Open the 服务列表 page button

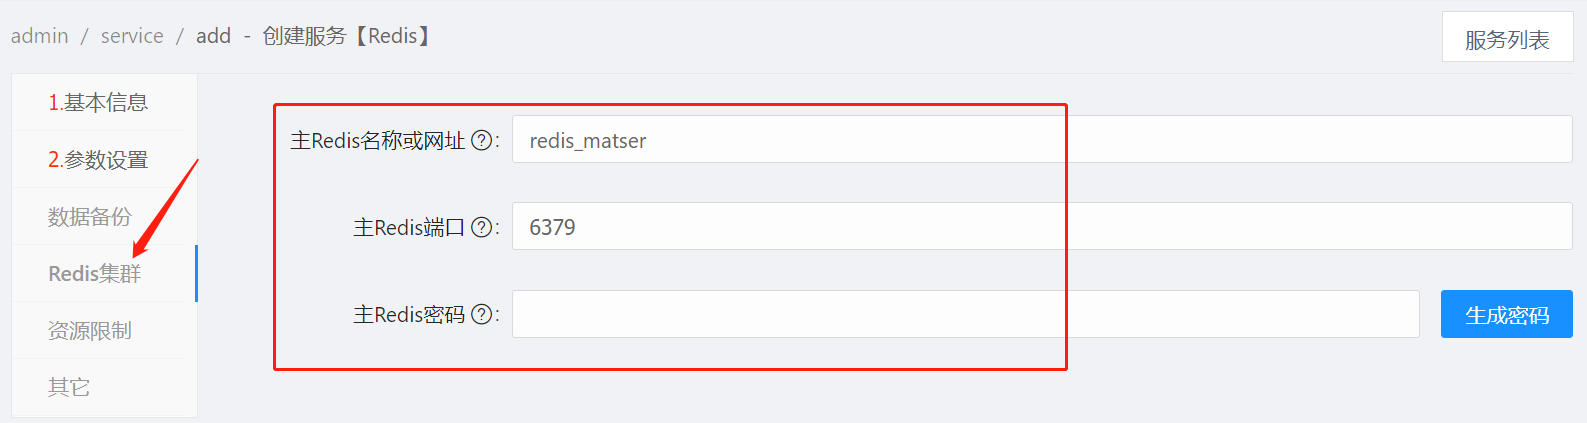tap(1507, 38)
